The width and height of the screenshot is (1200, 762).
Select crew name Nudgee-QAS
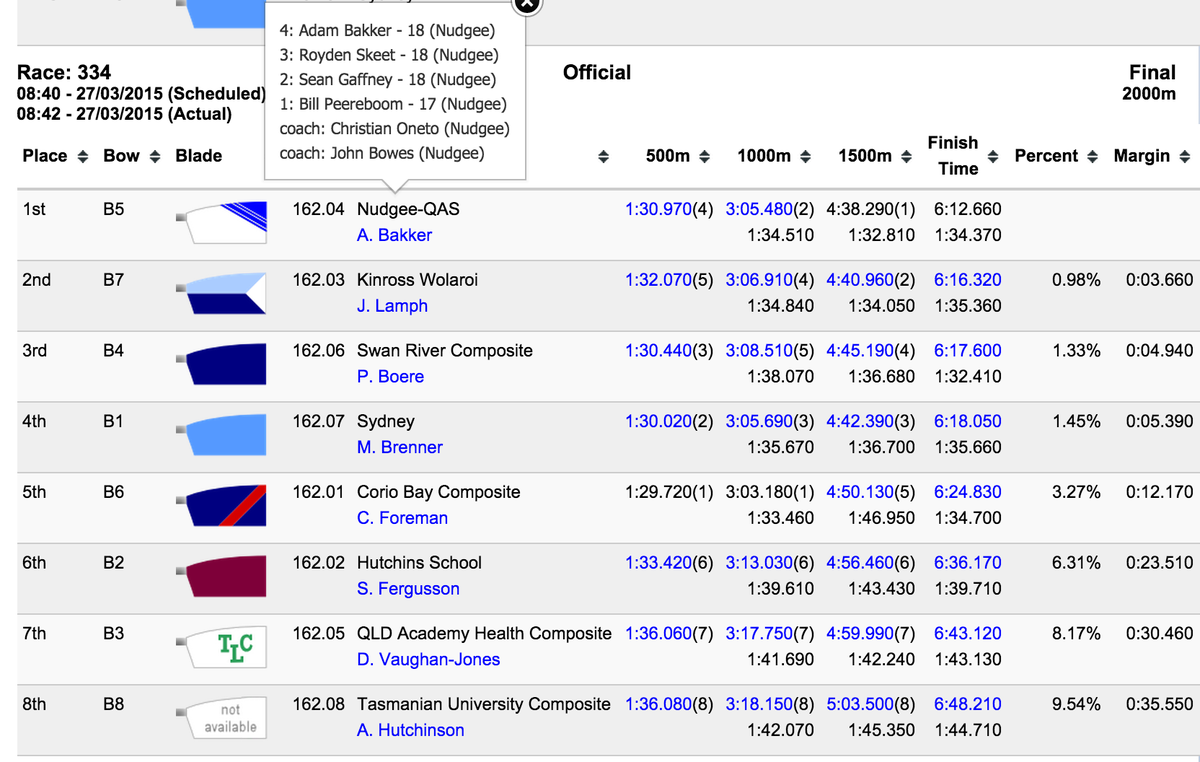click(408, 209)
